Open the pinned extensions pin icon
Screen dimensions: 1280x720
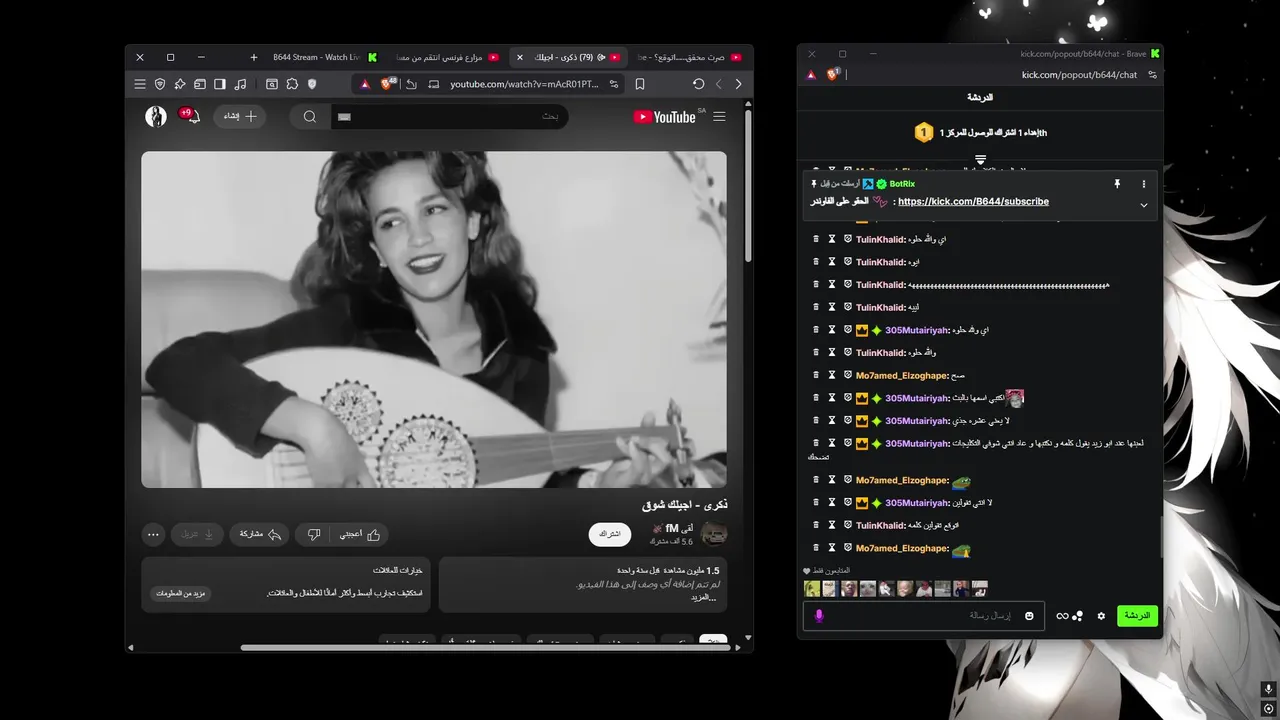pyautogui.click(x=180, y=84)
